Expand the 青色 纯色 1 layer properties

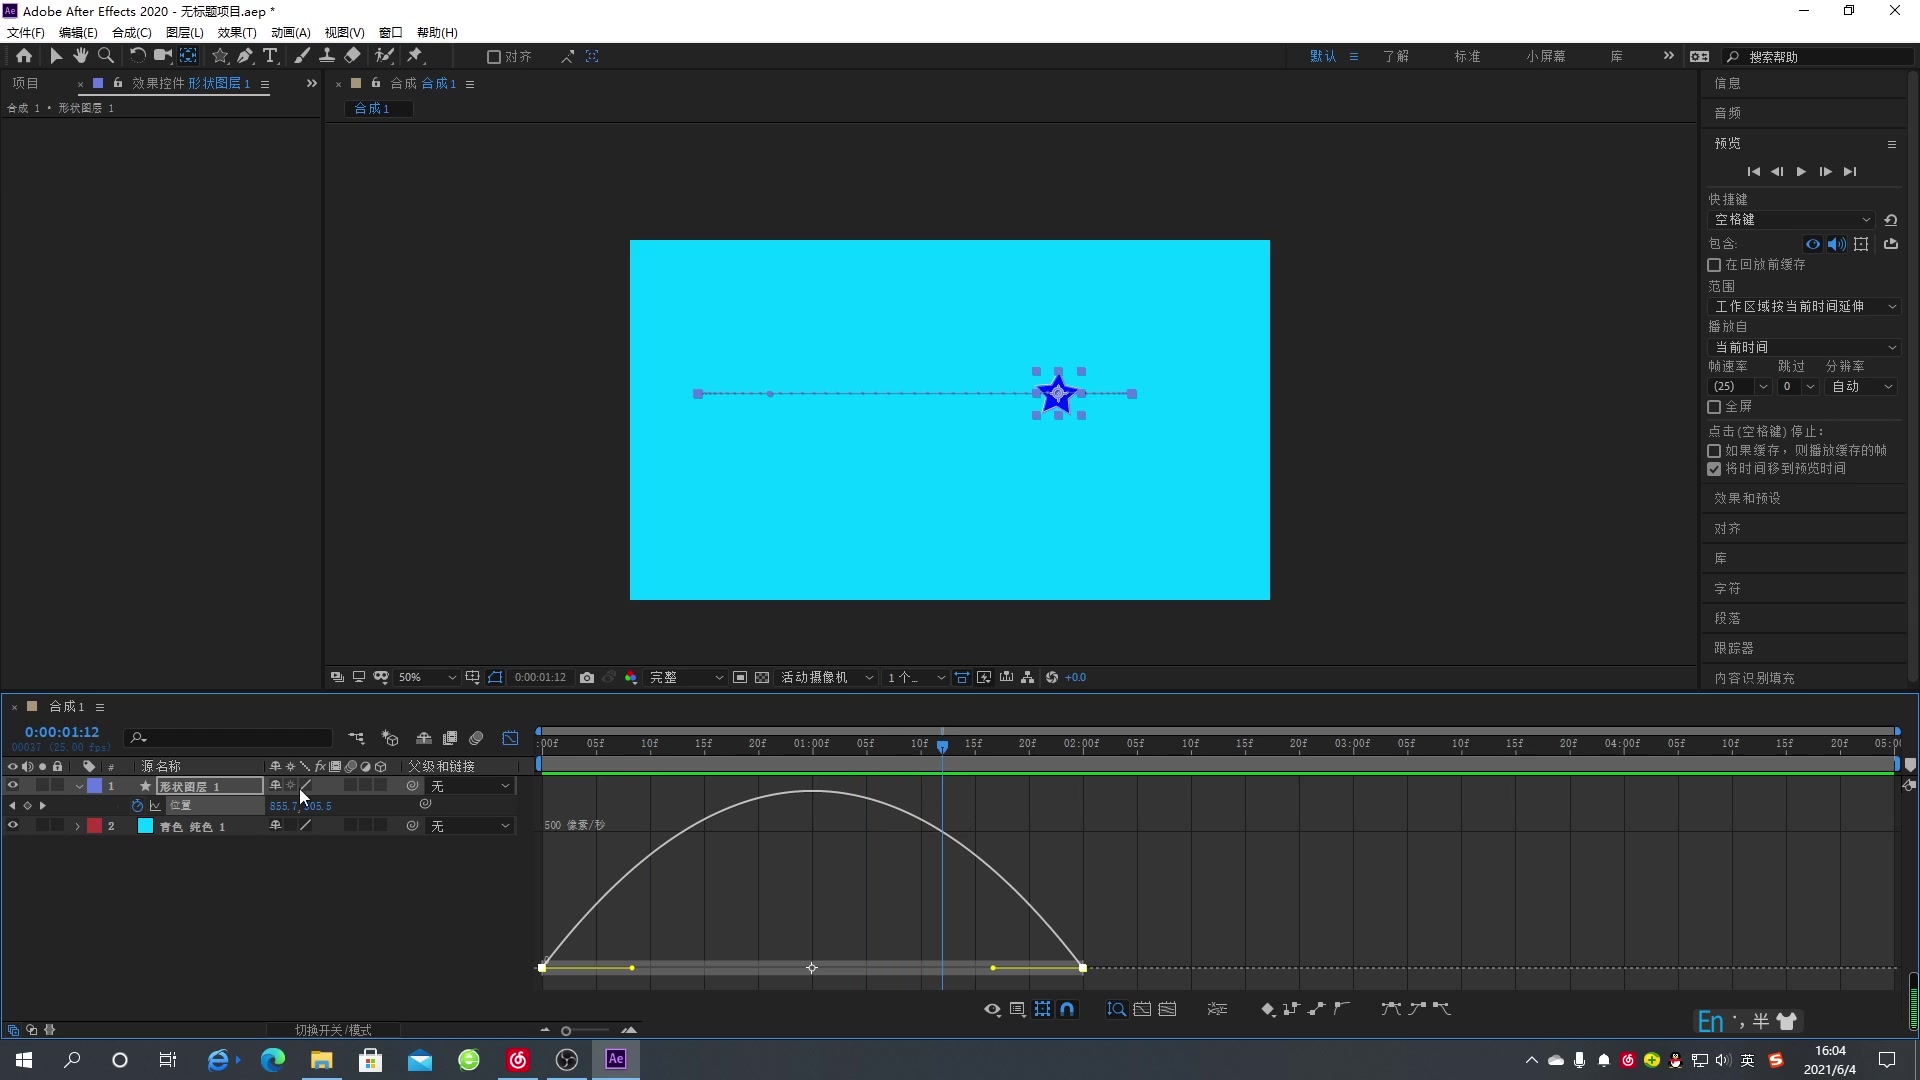77,826
